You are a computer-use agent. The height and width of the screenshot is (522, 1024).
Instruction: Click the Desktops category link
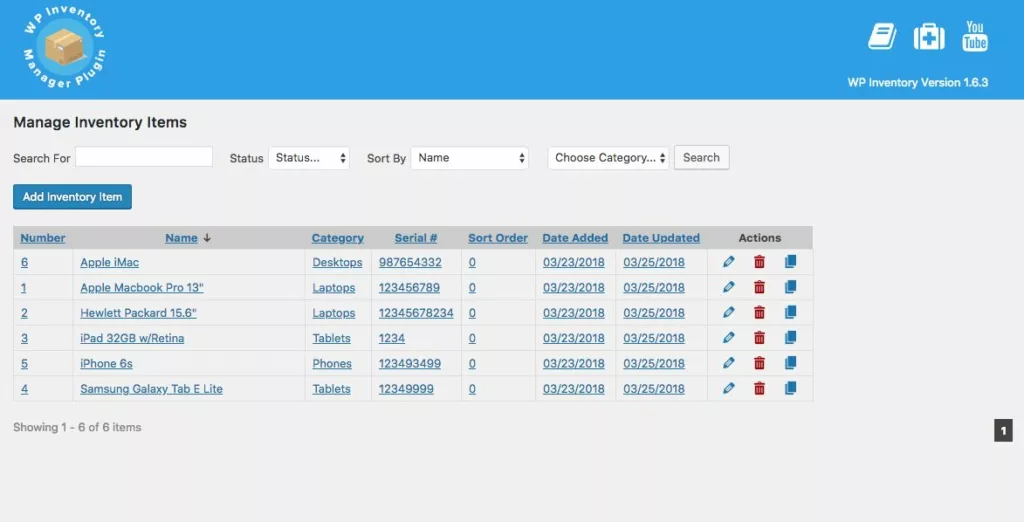337,262
